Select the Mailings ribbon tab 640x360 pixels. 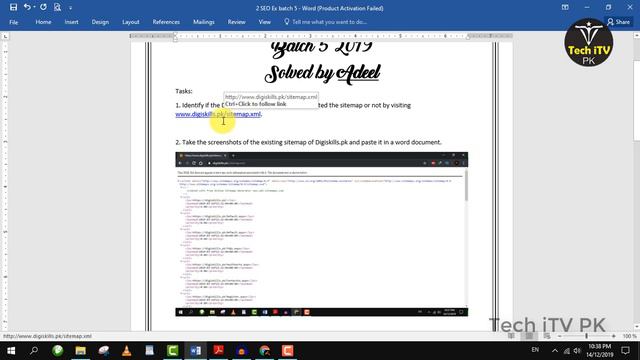point(204,22)
